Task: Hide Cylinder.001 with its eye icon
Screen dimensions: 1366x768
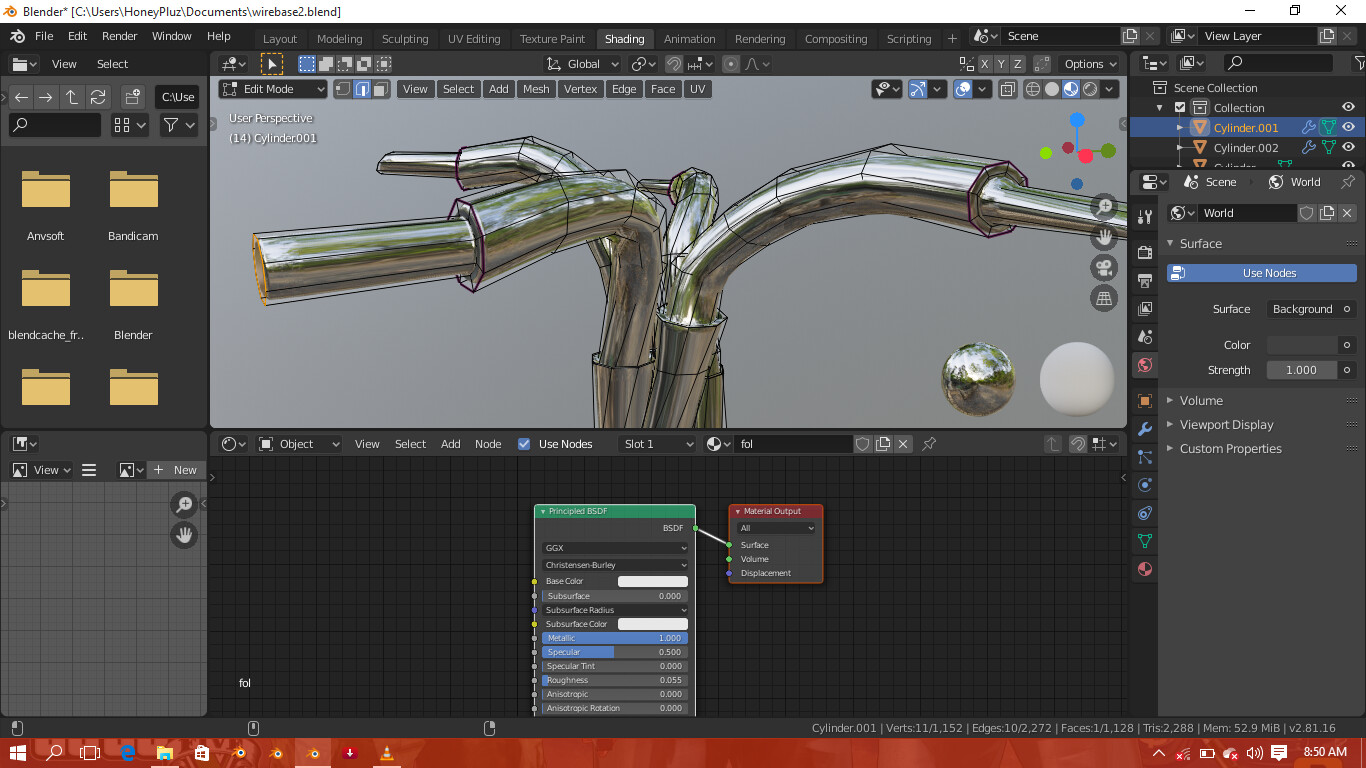Action: 1349,127
